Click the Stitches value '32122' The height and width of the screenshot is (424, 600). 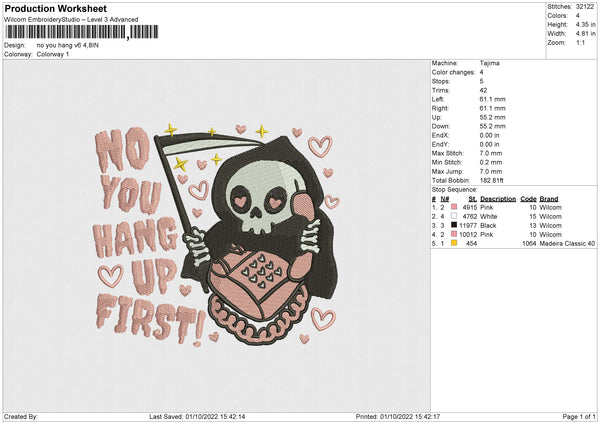point(585,7)
